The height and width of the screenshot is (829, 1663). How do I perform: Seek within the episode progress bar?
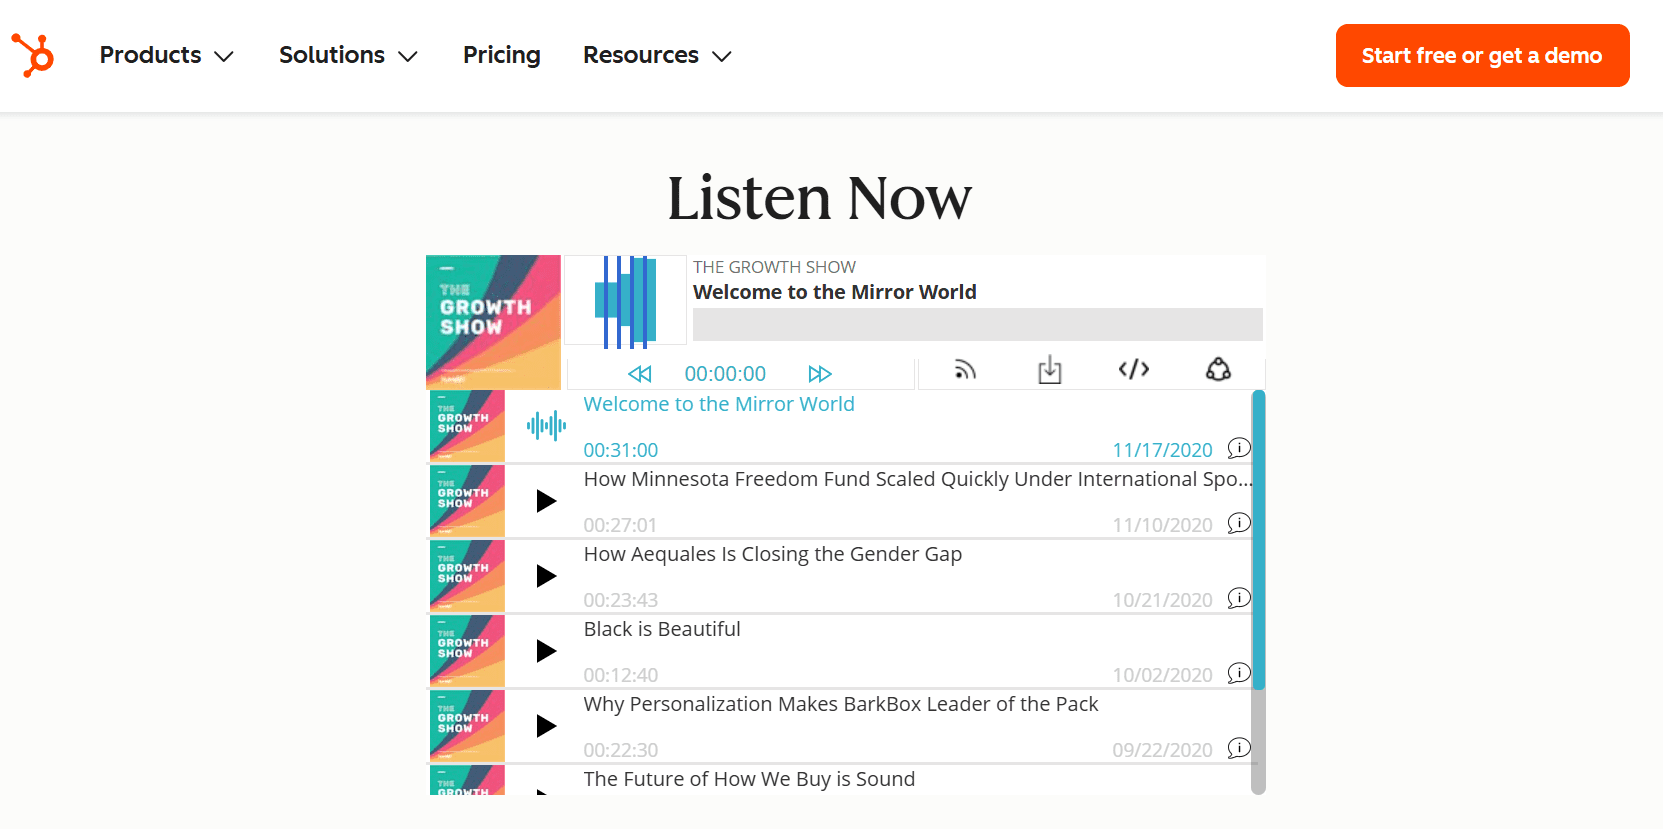coord(978,324)
